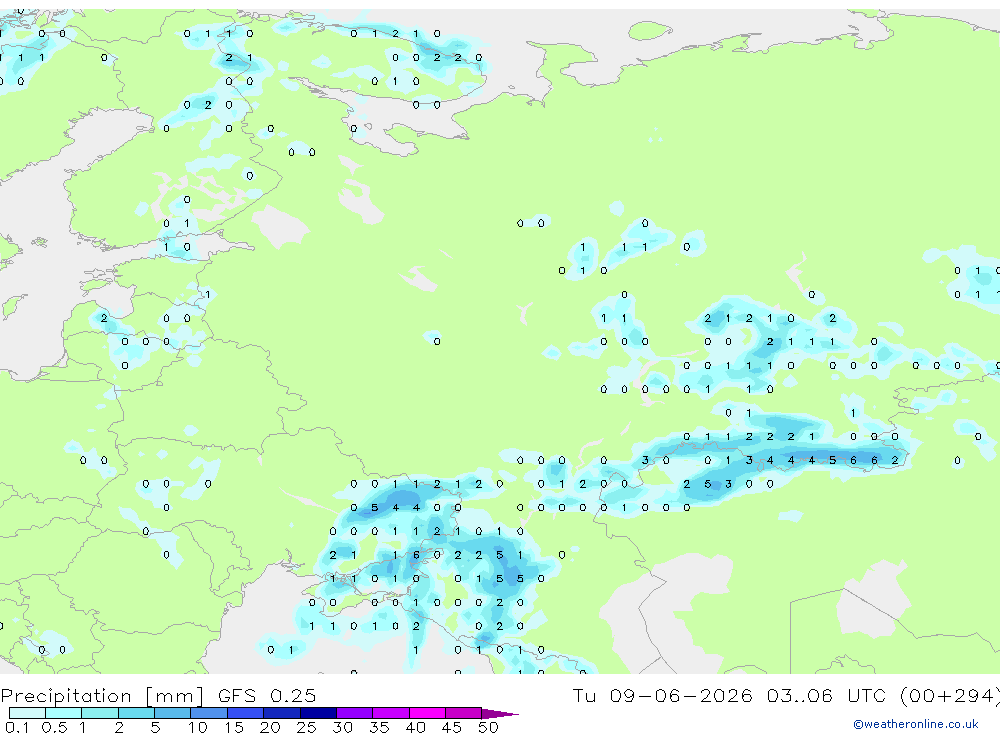Click the 'Precipitation [mm]' title text
Screen dimensions: 1000x733
point(102,695)
